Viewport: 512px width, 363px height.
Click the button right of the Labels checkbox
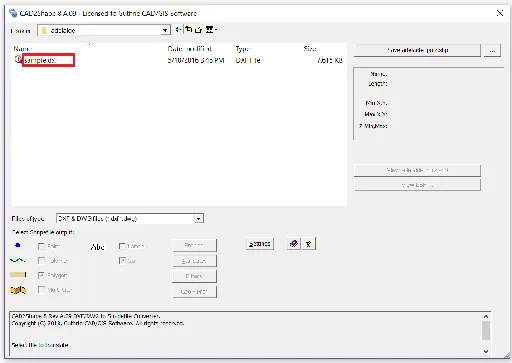[194, 245]
